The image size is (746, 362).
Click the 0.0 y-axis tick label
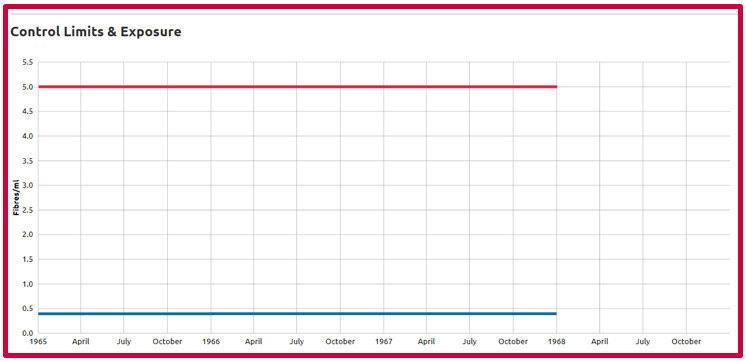pyautogui.click(x=27, y=333)
